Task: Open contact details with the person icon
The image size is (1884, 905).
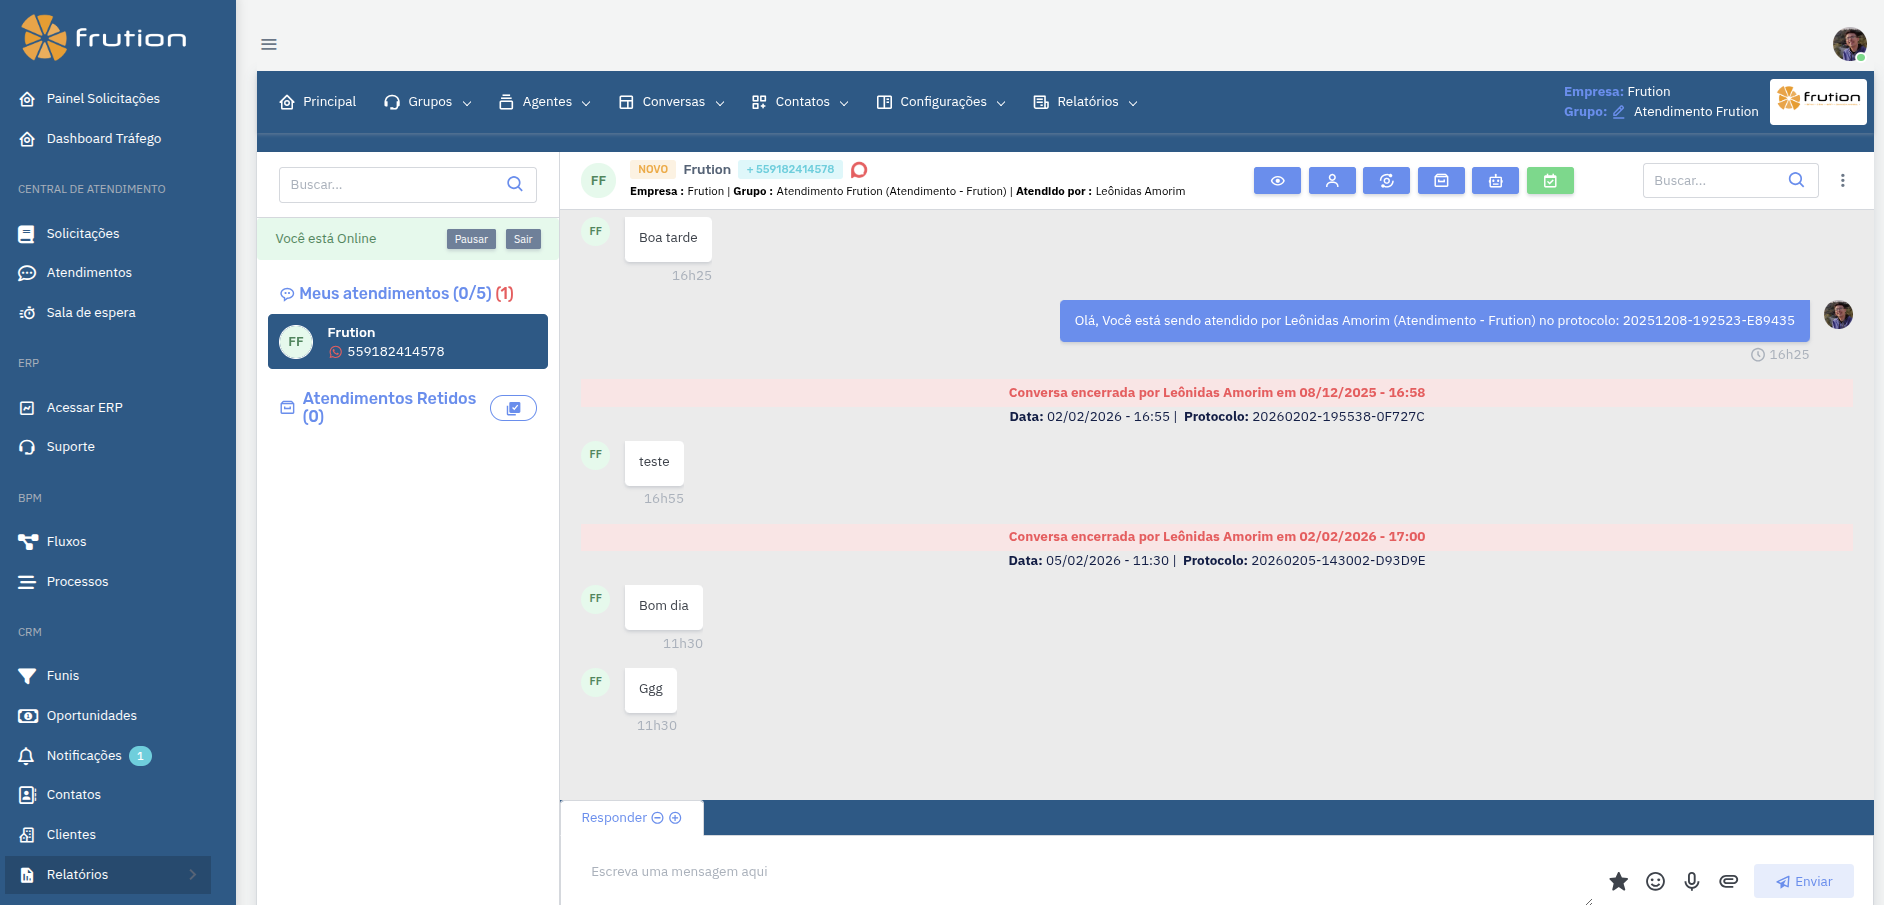Action: [x=1332, y=180]
